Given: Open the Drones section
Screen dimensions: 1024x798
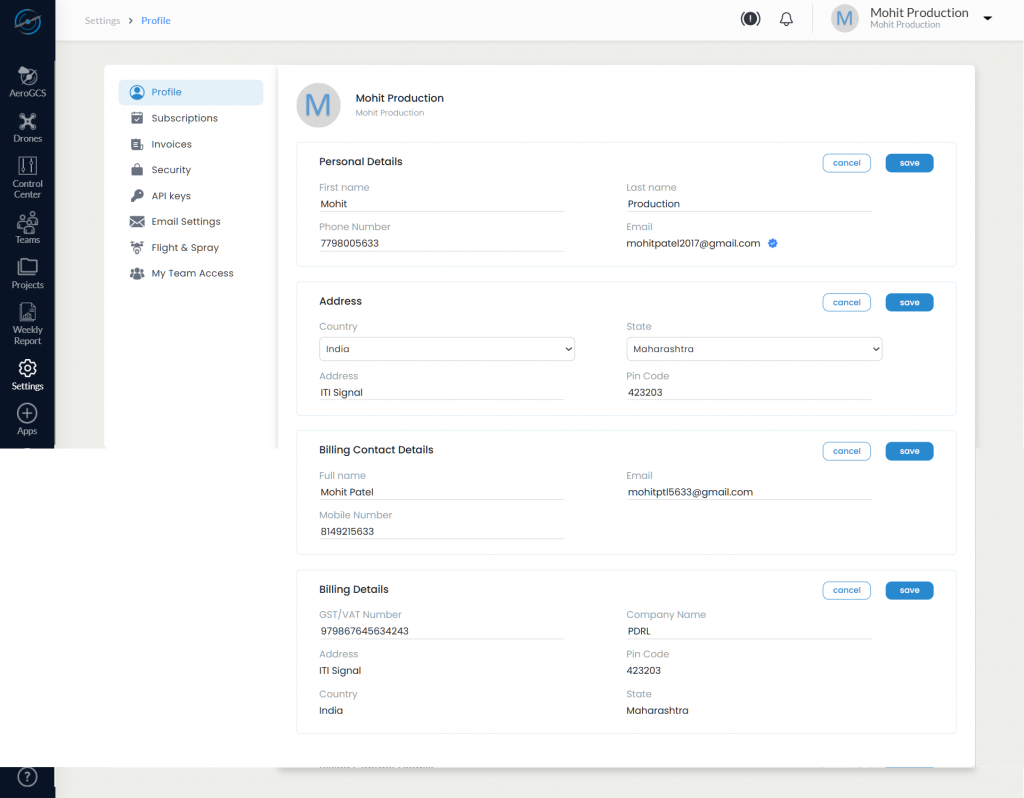Looking at the screenshot, I should tap(27, 128).
